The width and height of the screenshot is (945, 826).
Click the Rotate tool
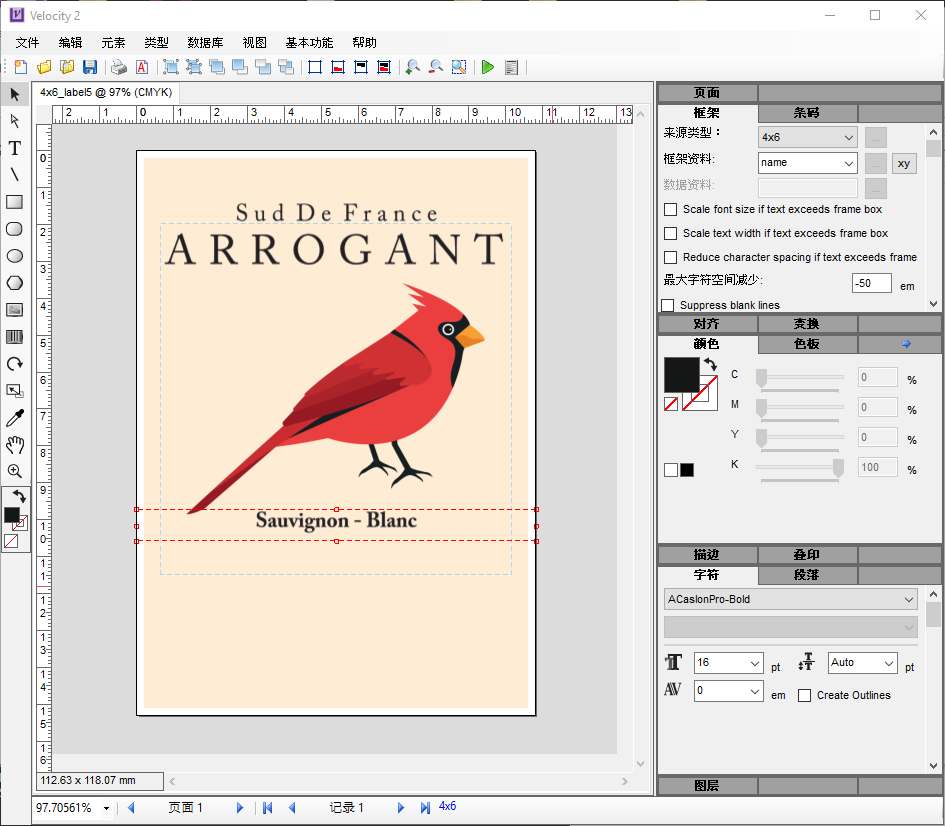[x=15, y=364]
